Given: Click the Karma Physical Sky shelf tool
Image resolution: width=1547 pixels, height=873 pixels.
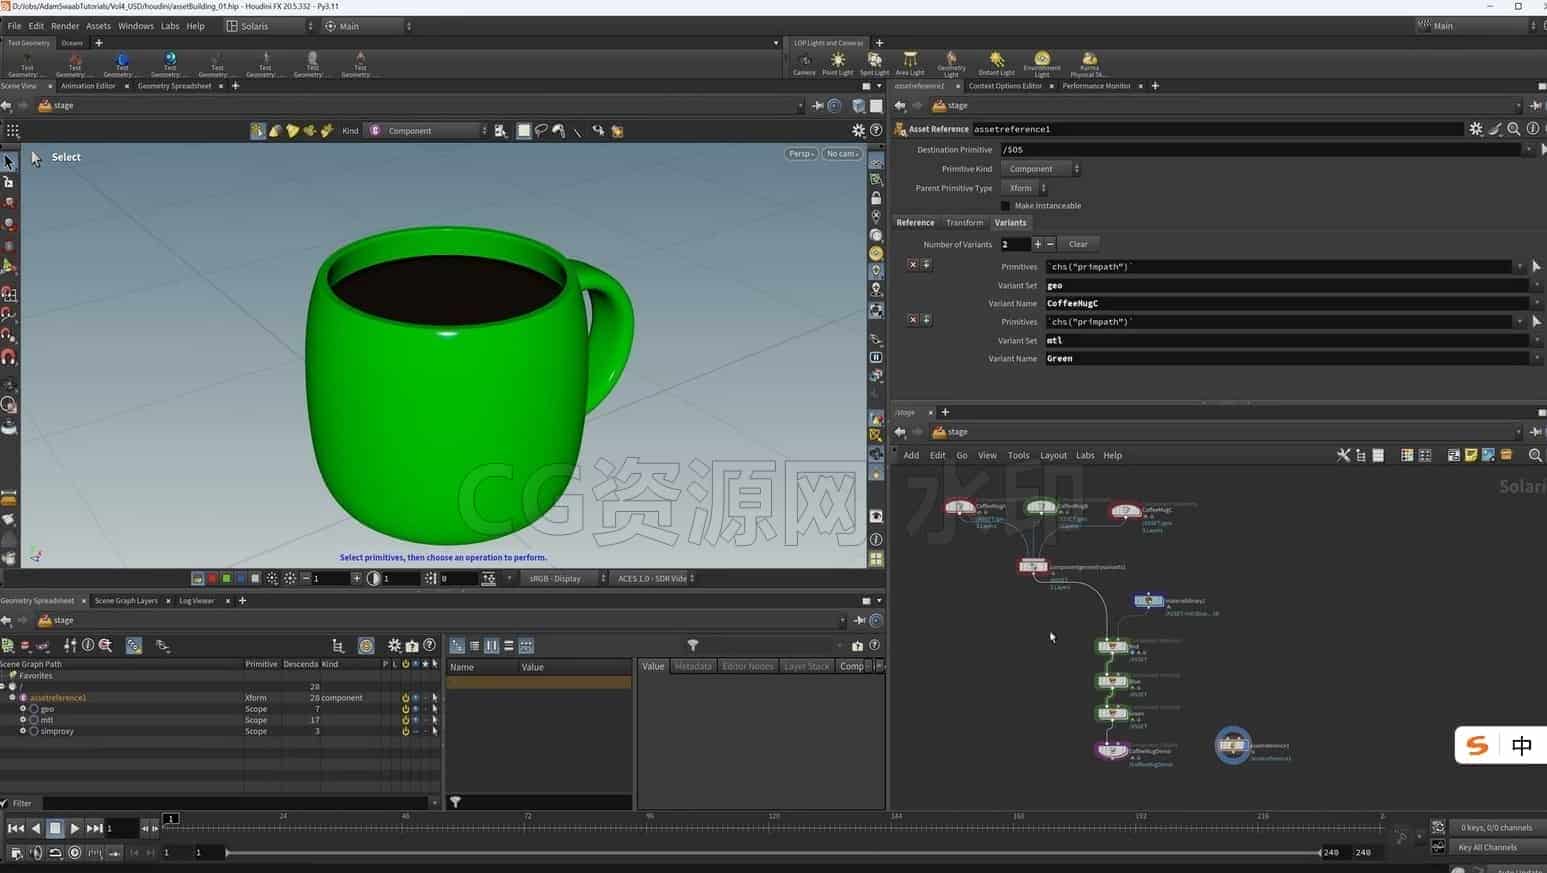Looking at the screenshot, I should [x=1089, y=64].
